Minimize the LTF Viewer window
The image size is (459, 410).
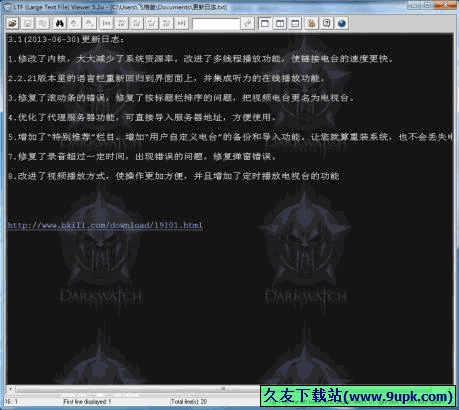click(x=414, y=5)
